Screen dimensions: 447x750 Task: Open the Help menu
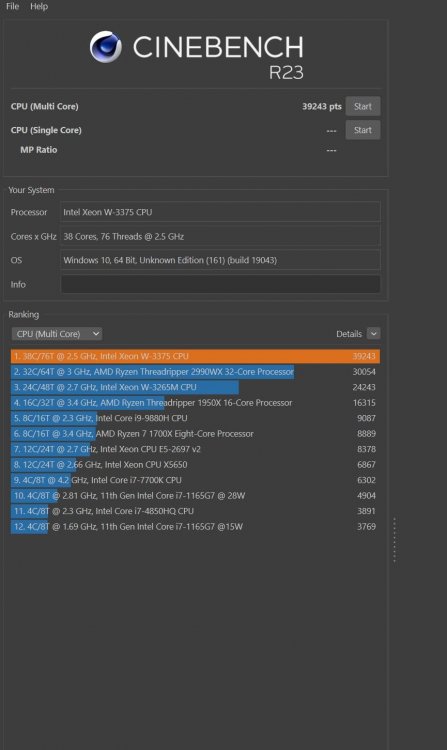pyautogui.click(x=39, y=6)
